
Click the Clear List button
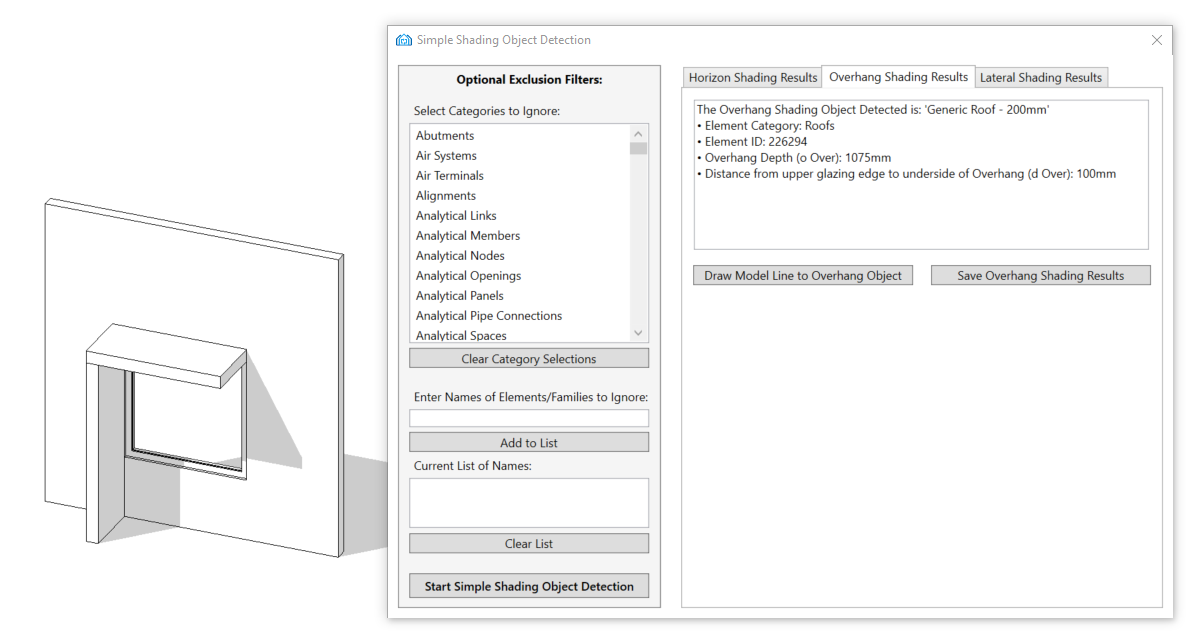tap(528, 544)
